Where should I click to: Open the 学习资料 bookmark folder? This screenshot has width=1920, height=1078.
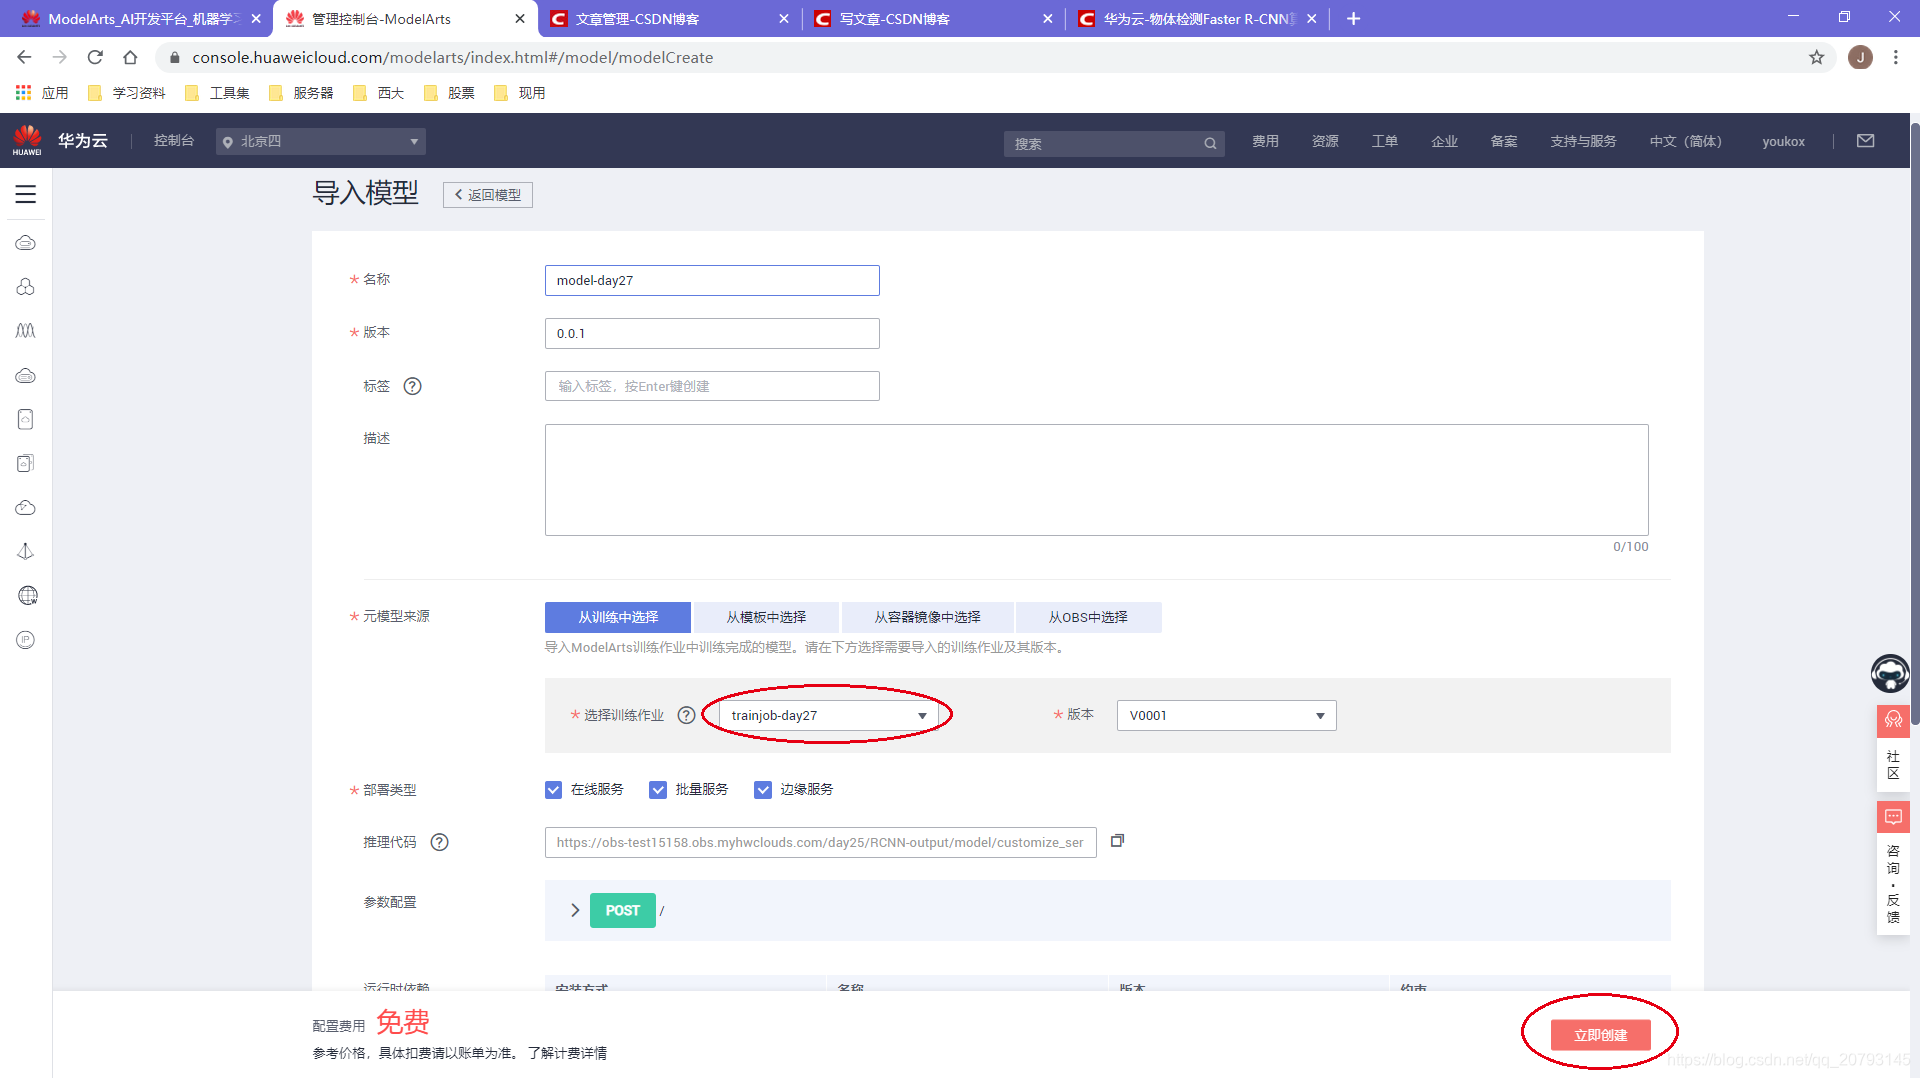[x=127, y=93]
